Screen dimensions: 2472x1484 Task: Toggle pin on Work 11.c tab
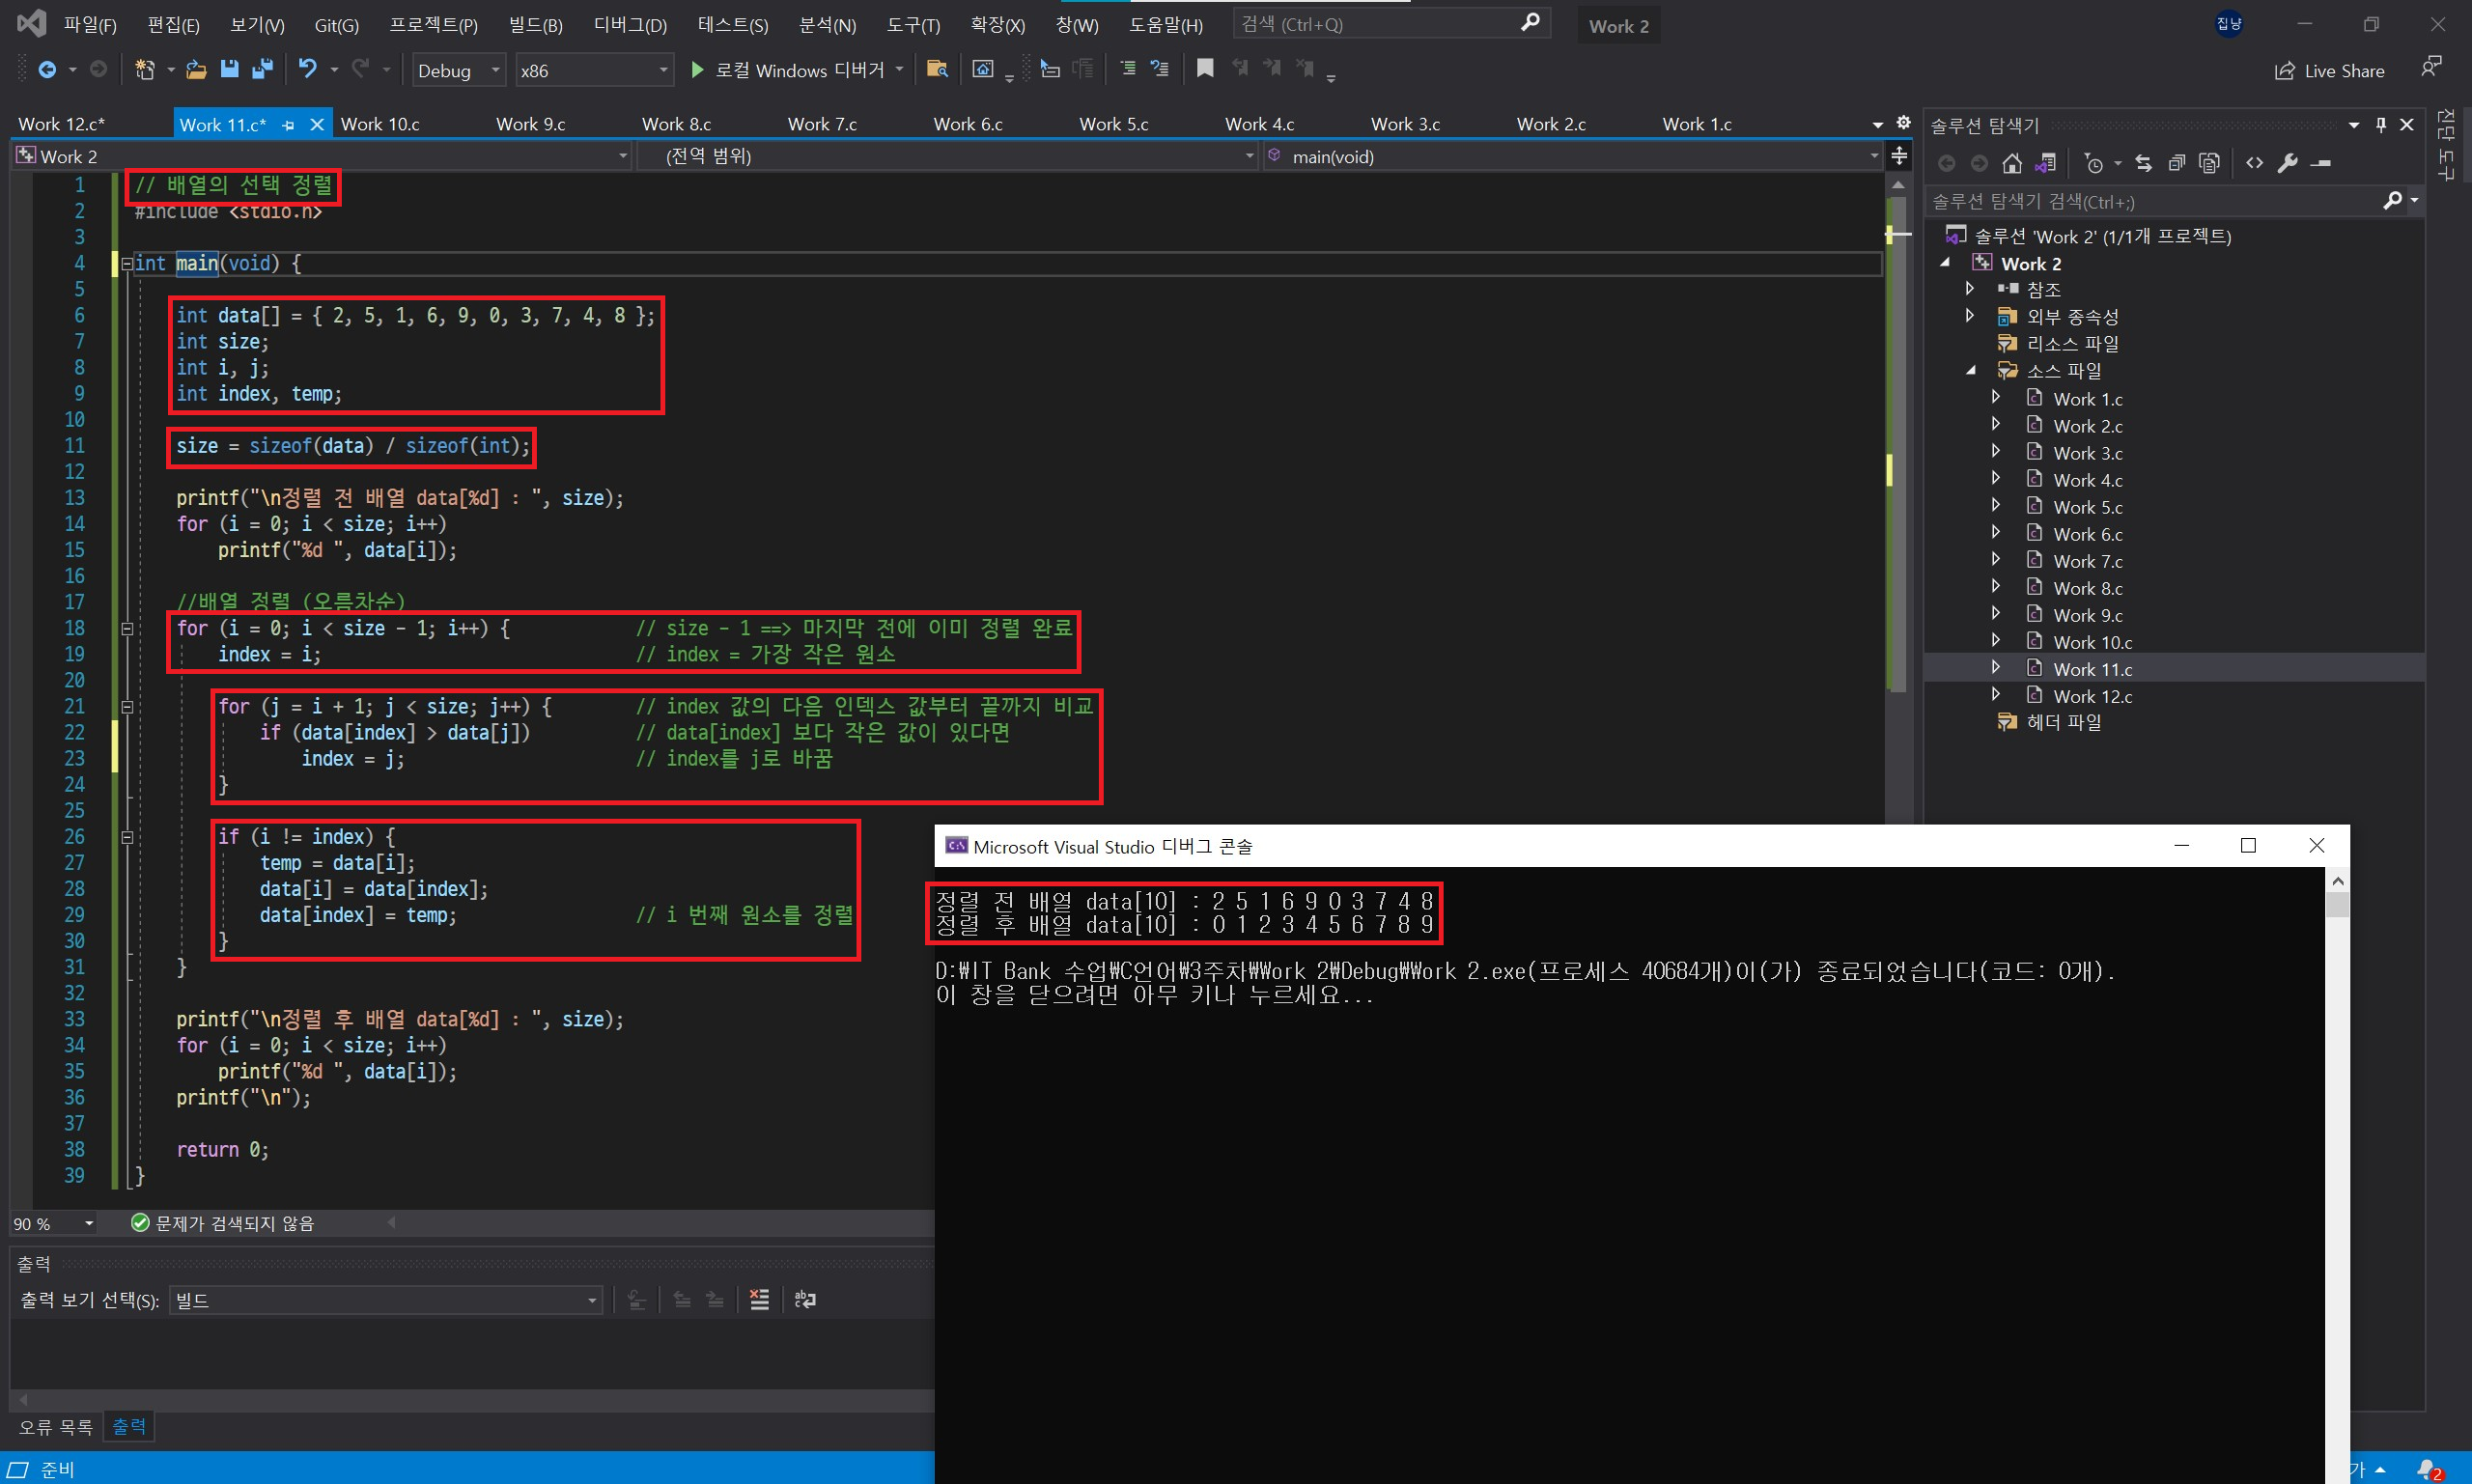point(288,125)
